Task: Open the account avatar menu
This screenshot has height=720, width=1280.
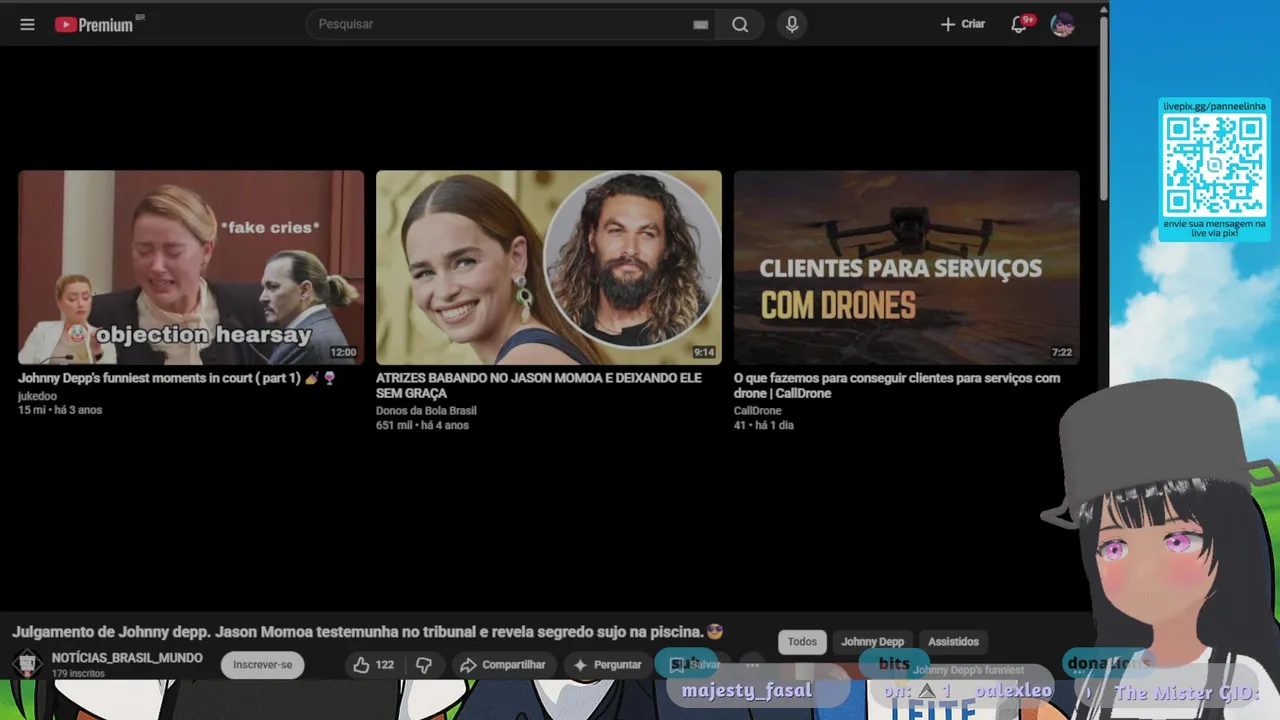Action: tap(1062, 24)
